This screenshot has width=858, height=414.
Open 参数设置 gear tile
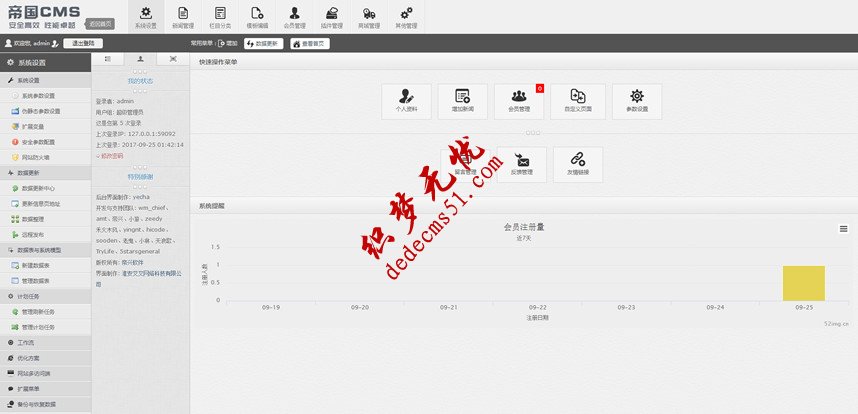(636, 101)
